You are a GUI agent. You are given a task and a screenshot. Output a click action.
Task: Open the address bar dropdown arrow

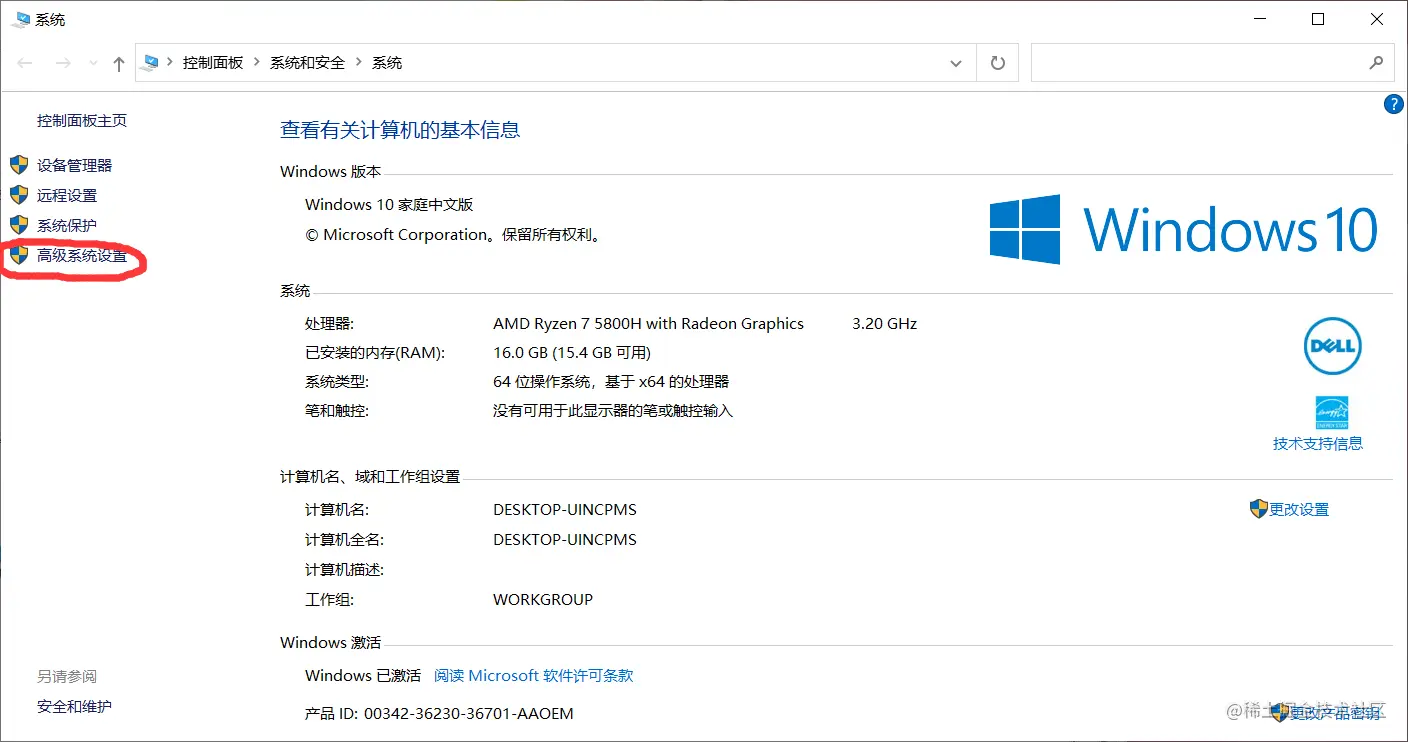click(955, 62)
